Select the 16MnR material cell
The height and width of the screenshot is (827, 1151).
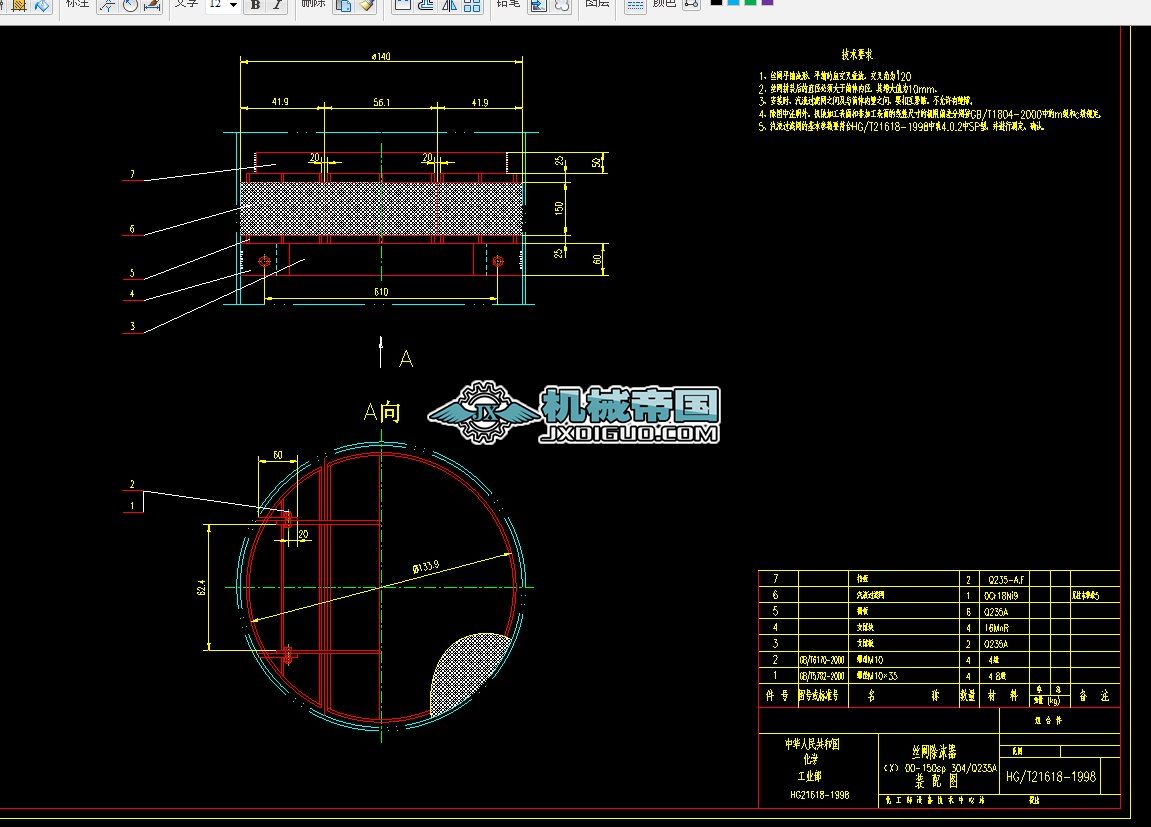click(997, 628)
